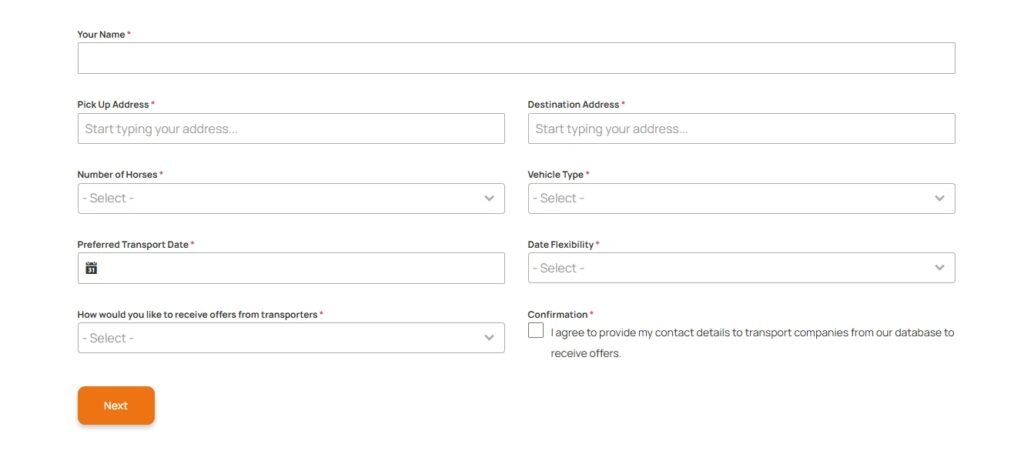Click into the Pick Up Address field
Screen dimensions: 1024x454
[291, 128]
